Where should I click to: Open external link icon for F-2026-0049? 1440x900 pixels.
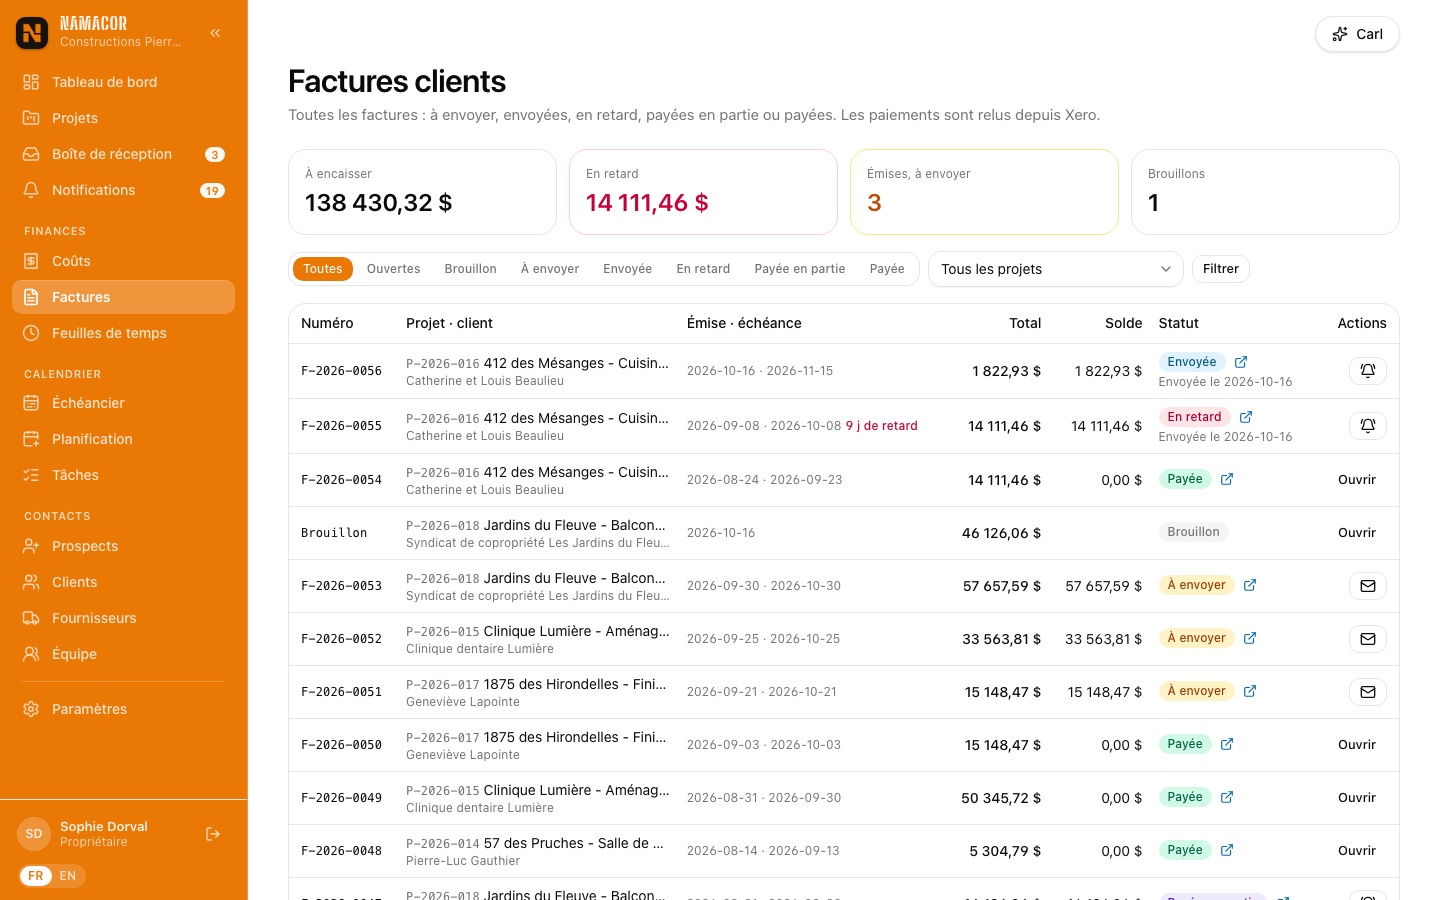click(x=1227, y=797)
